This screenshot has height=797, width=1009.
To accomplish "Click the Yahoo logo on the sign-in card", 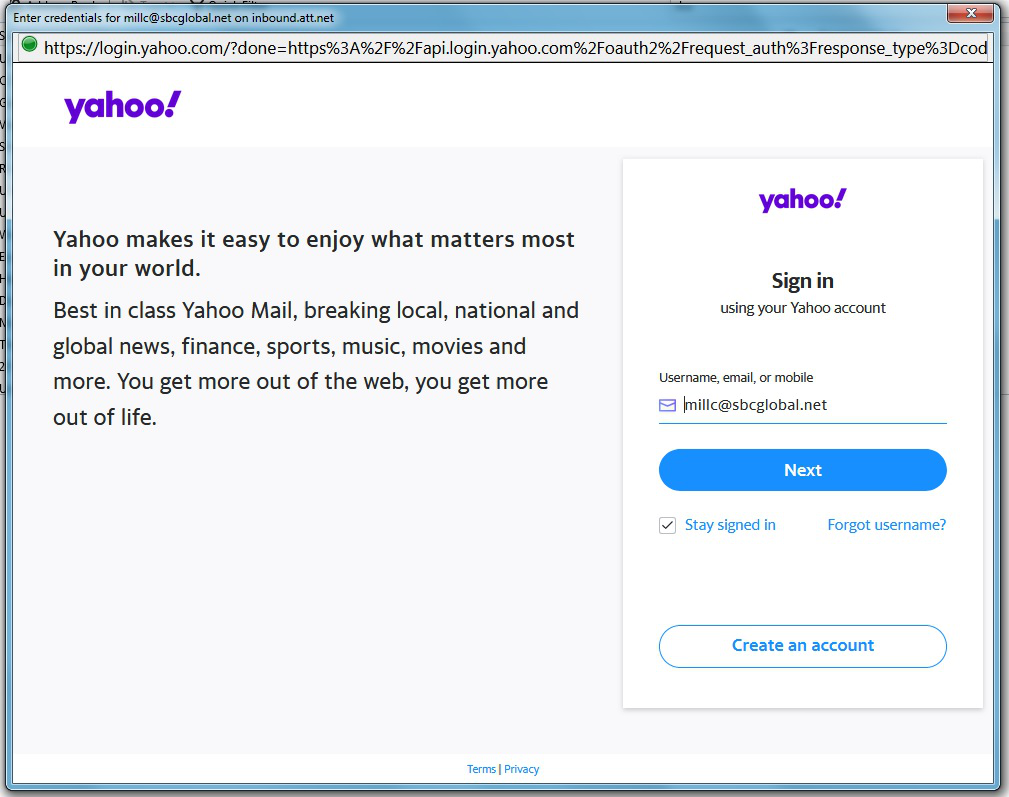I will point(802,199).
